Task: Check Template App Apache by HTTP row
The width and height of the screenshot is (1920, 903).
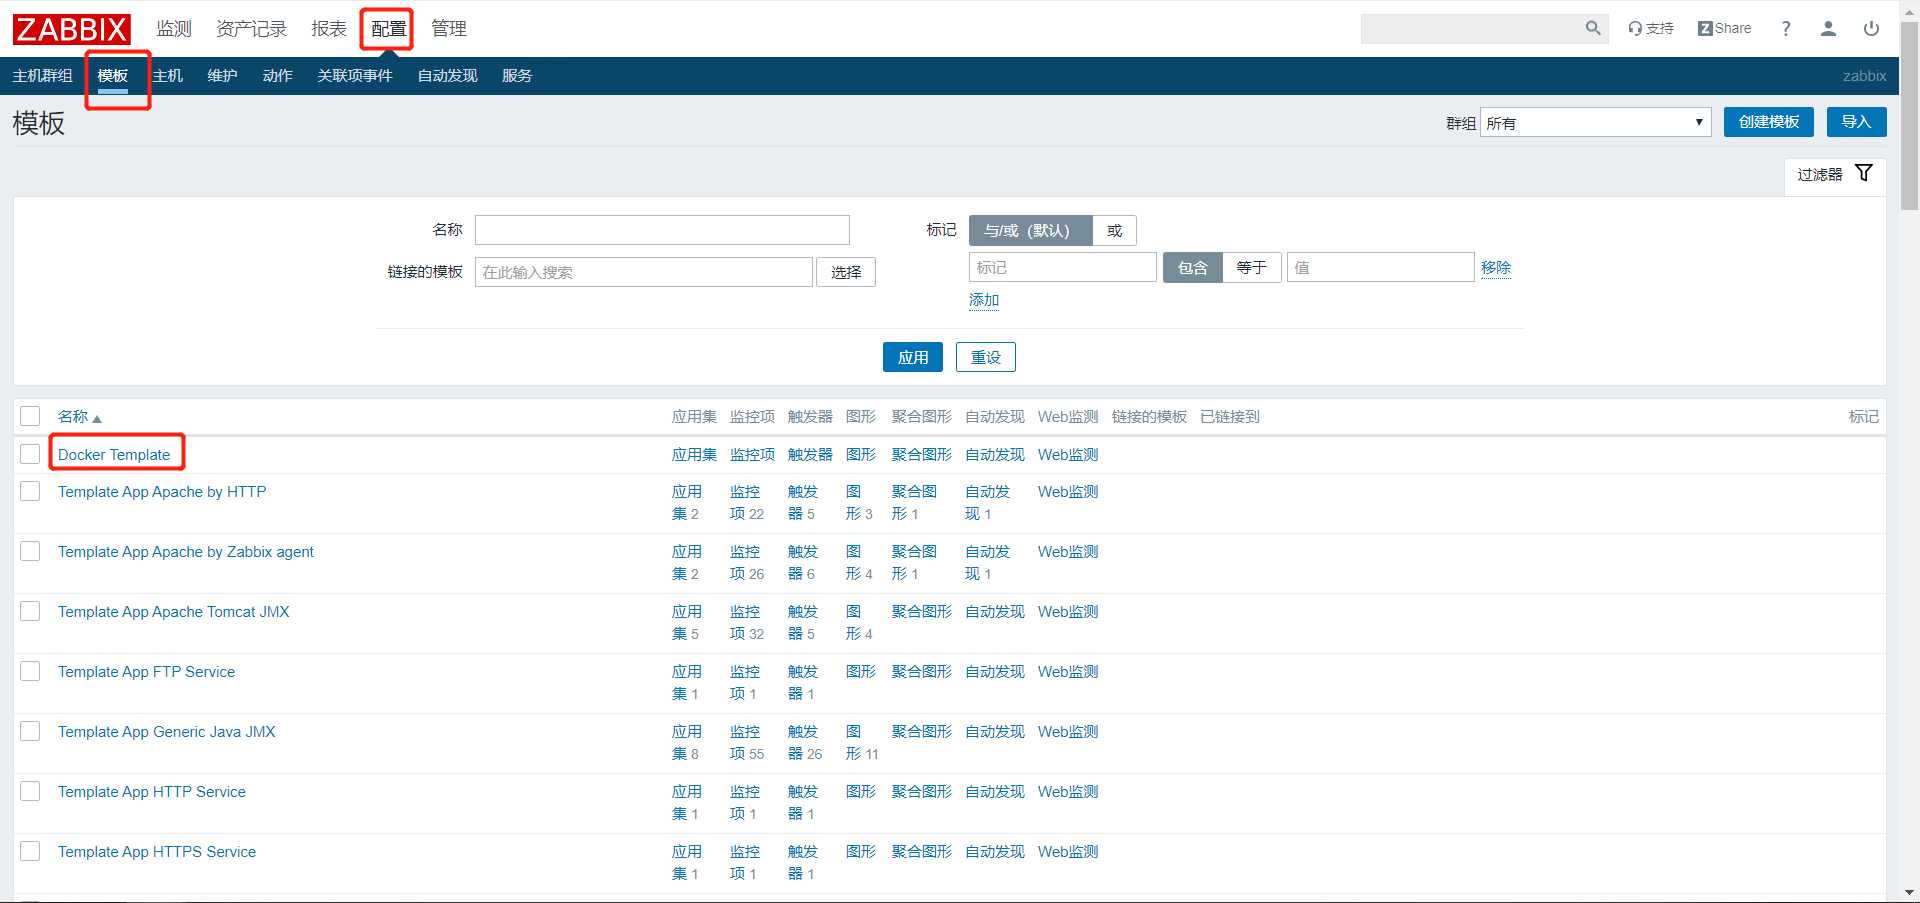Action: pyautogui.click(x=30, y=491)
